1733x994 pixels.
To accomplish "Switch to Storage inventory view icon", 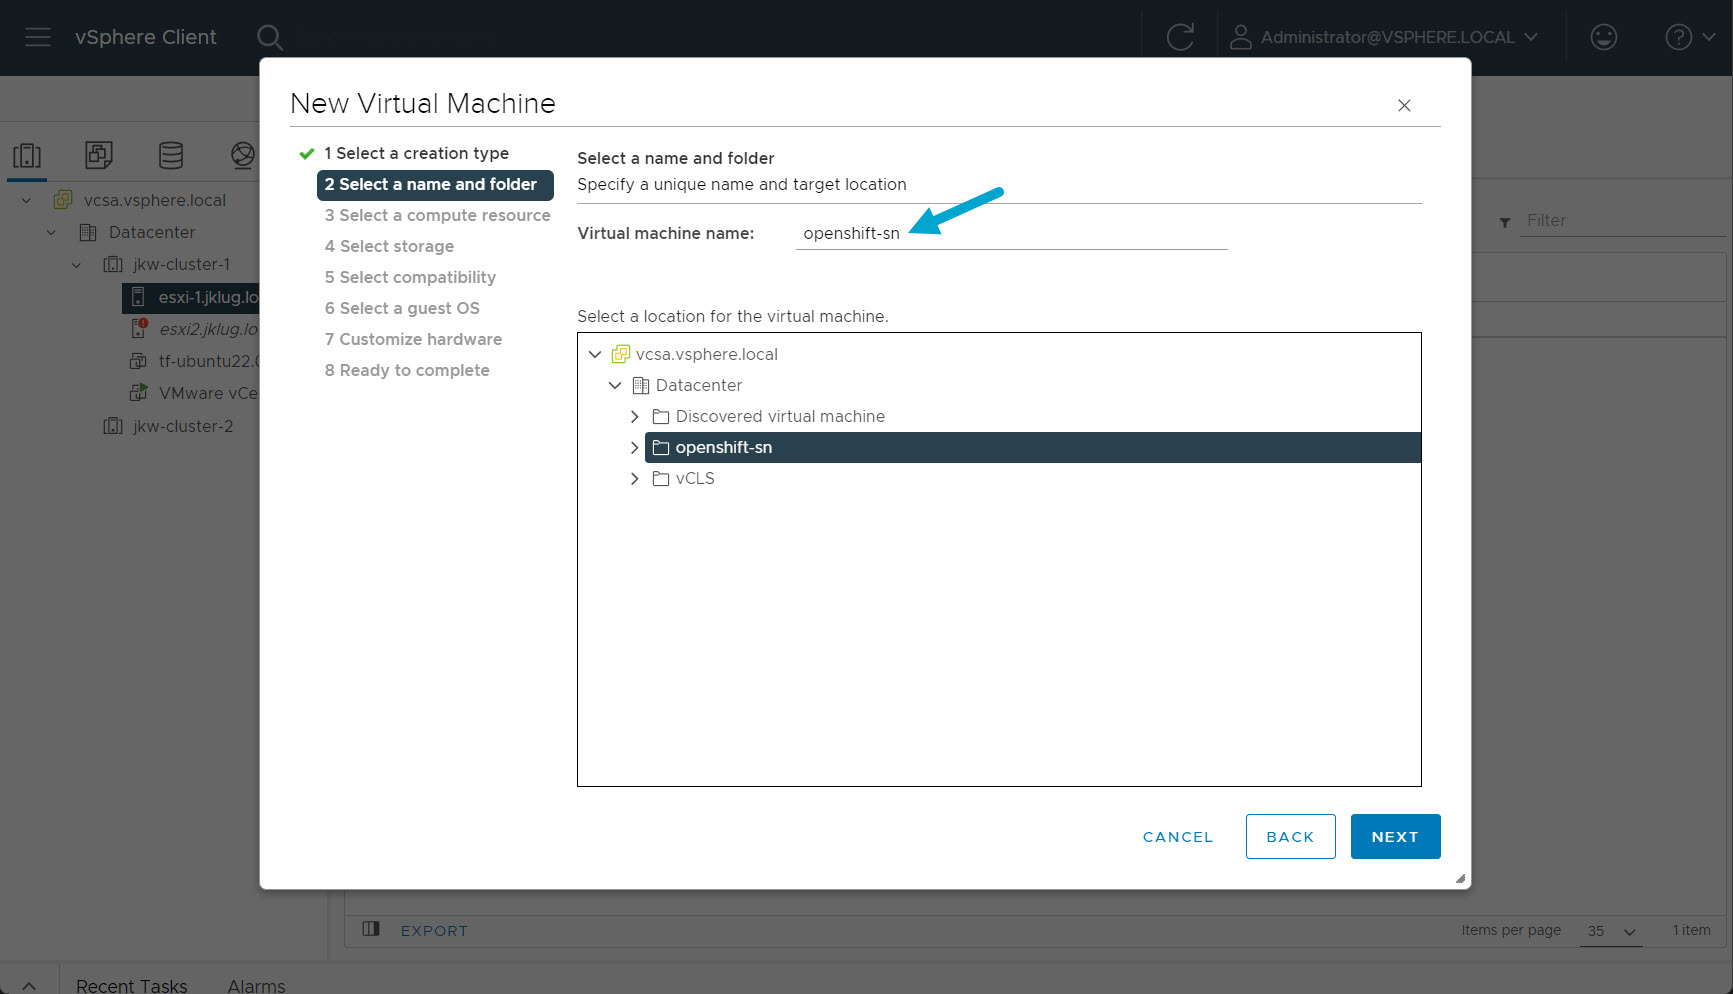I will [x=171, y=155].
